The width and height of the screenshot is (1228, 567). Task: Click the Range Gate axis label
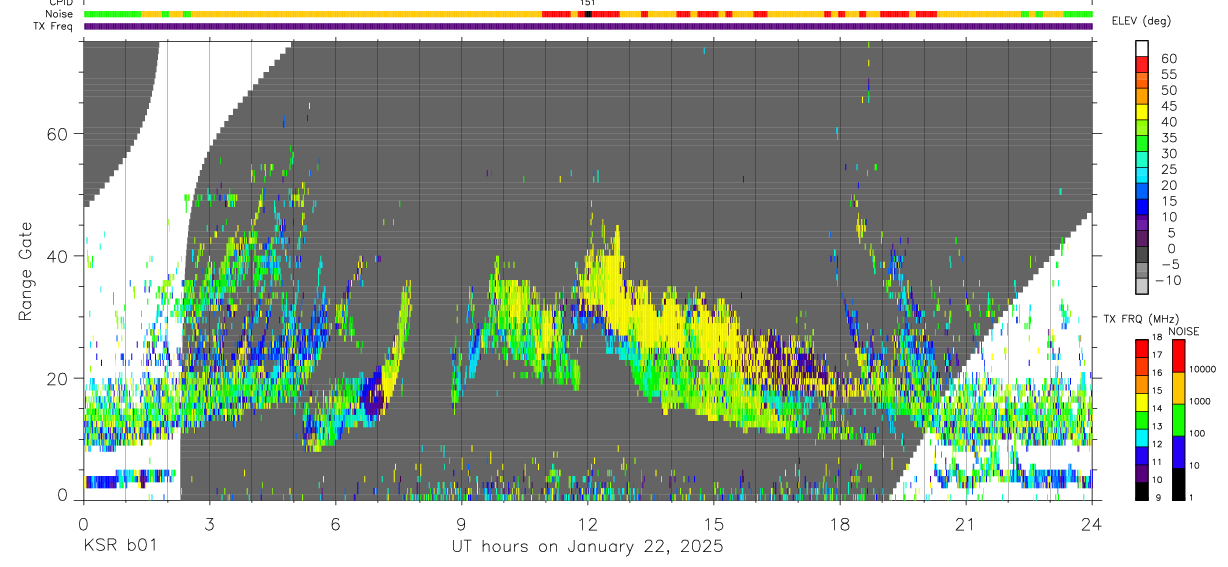tap(27, 272)
